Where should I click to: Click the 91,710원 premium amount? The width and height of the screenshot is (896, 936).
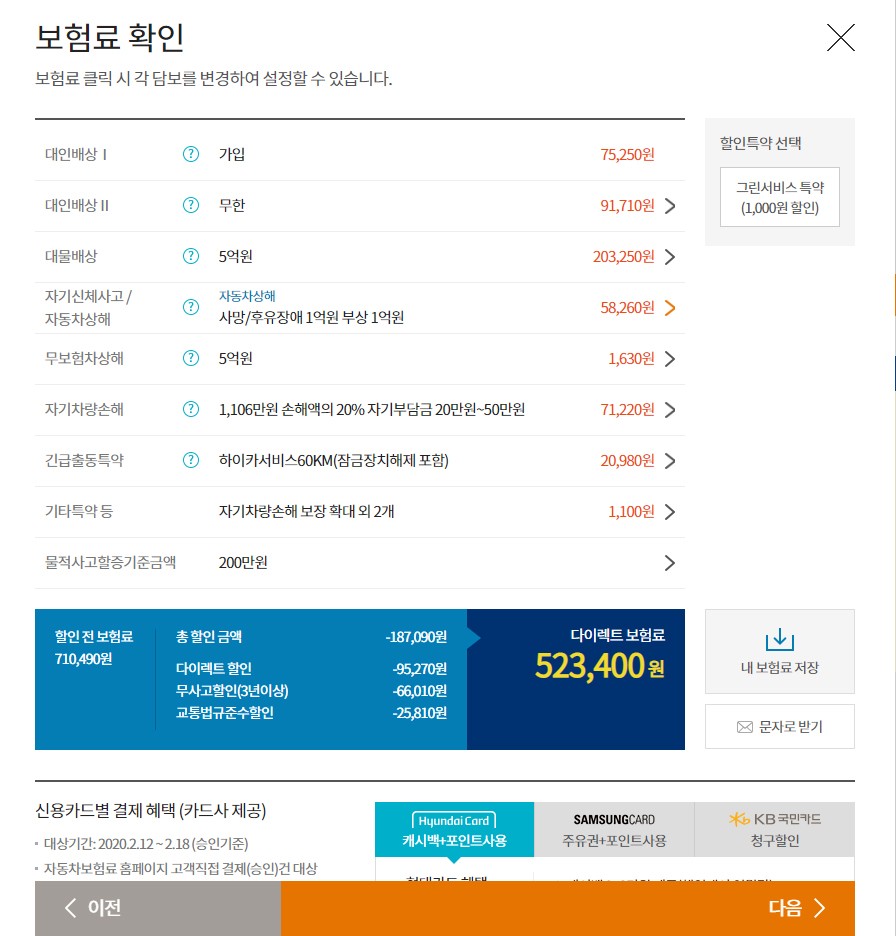pos(627,206)
